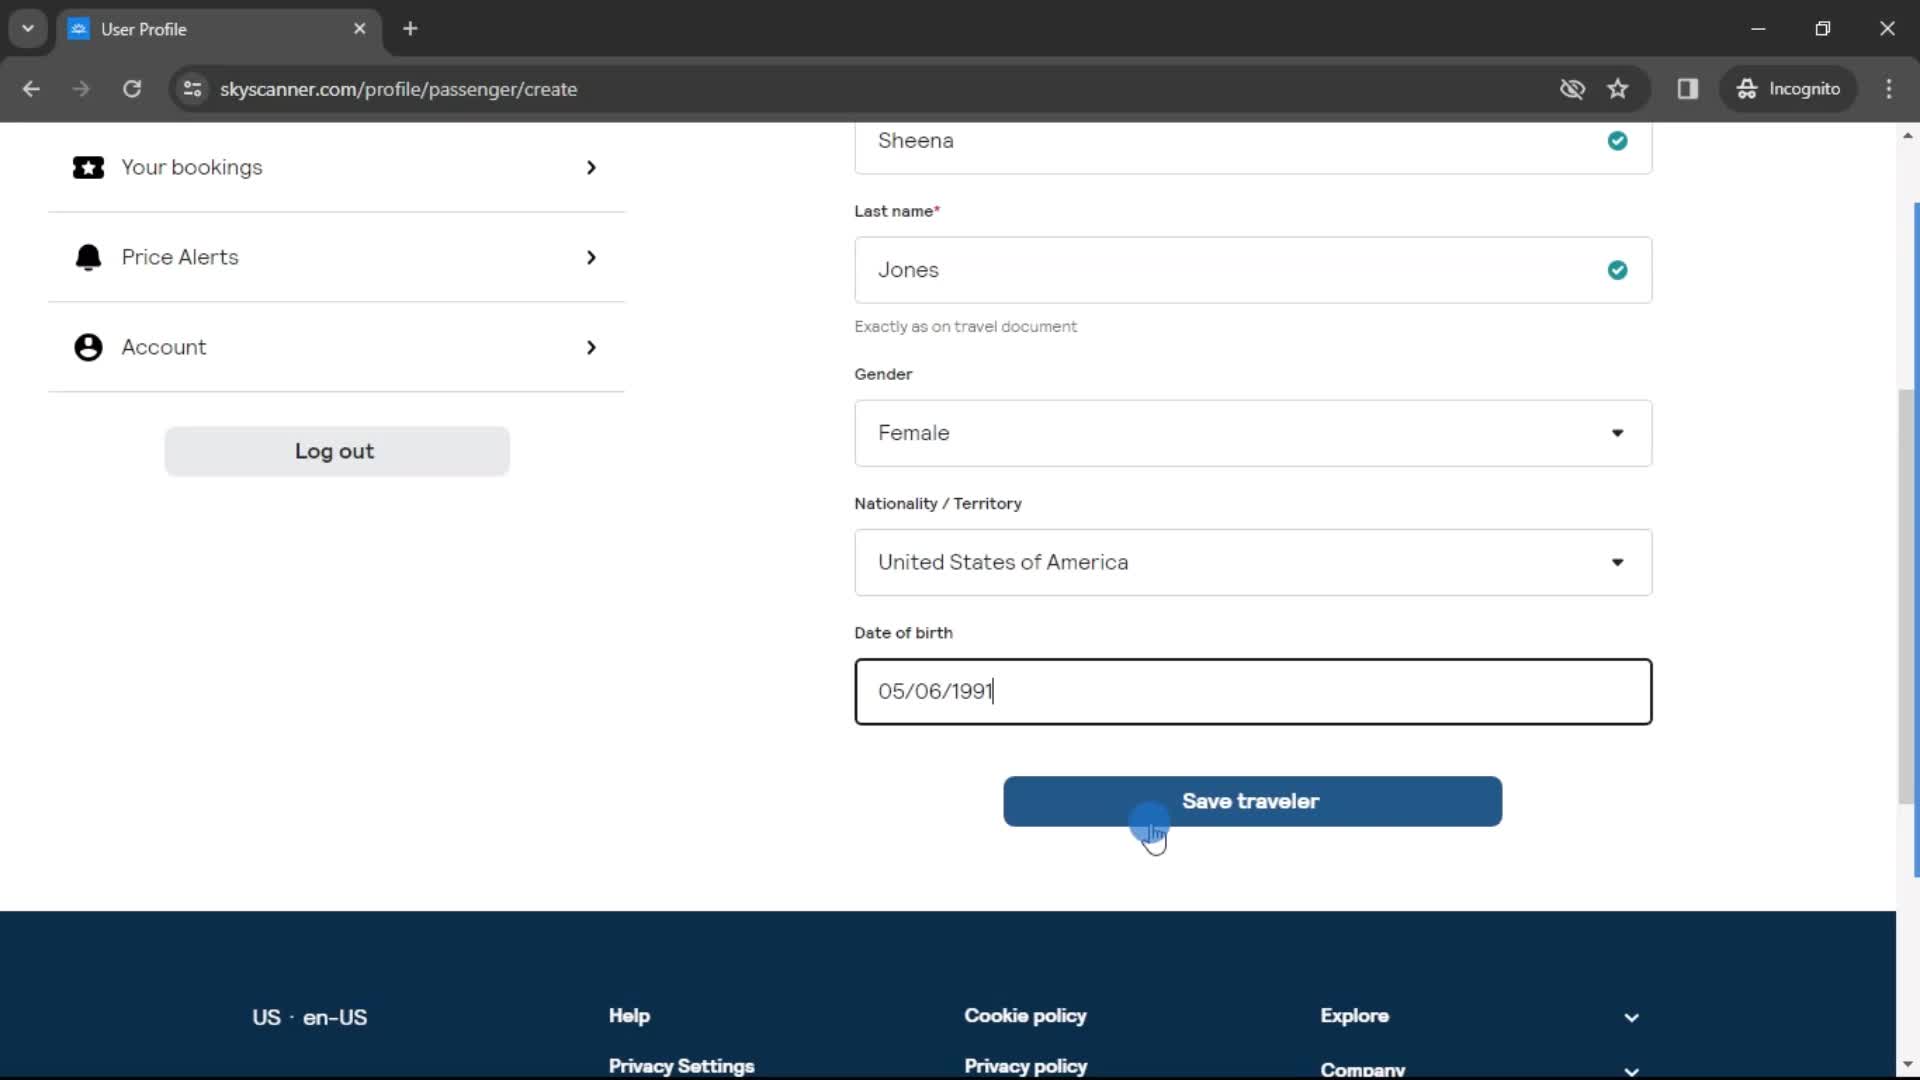Click the Save traveler button
This screenshot has width=1920, height=1080.
pyautogui.click(x=1253, y=800)
